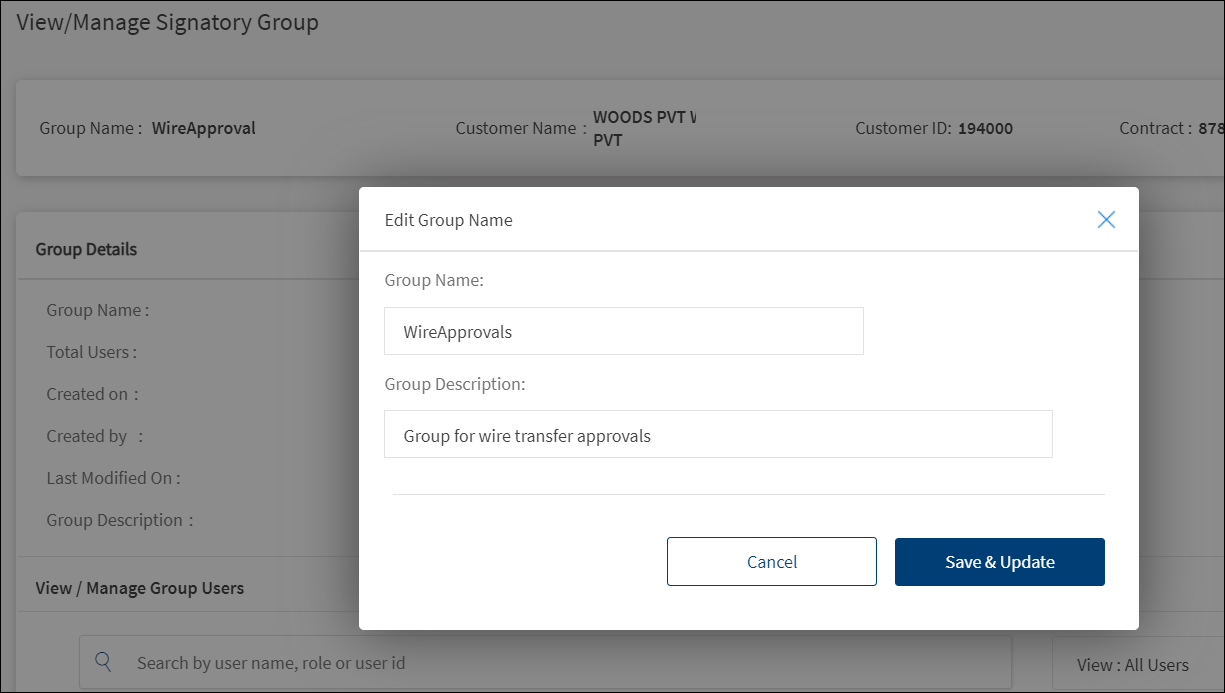
Task: Select the Group Details section header
Action: pyautogui.click(x=86, y=249)
